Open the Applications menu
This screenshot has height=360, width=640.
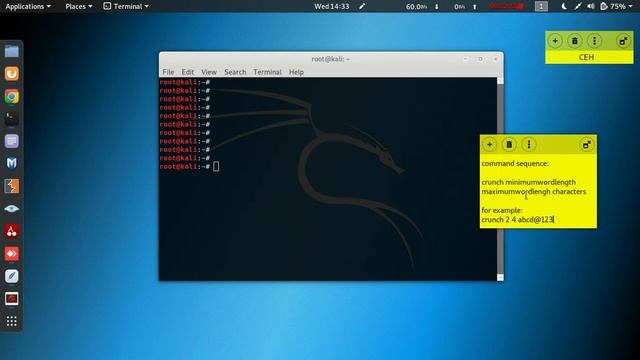click(28, 6)
